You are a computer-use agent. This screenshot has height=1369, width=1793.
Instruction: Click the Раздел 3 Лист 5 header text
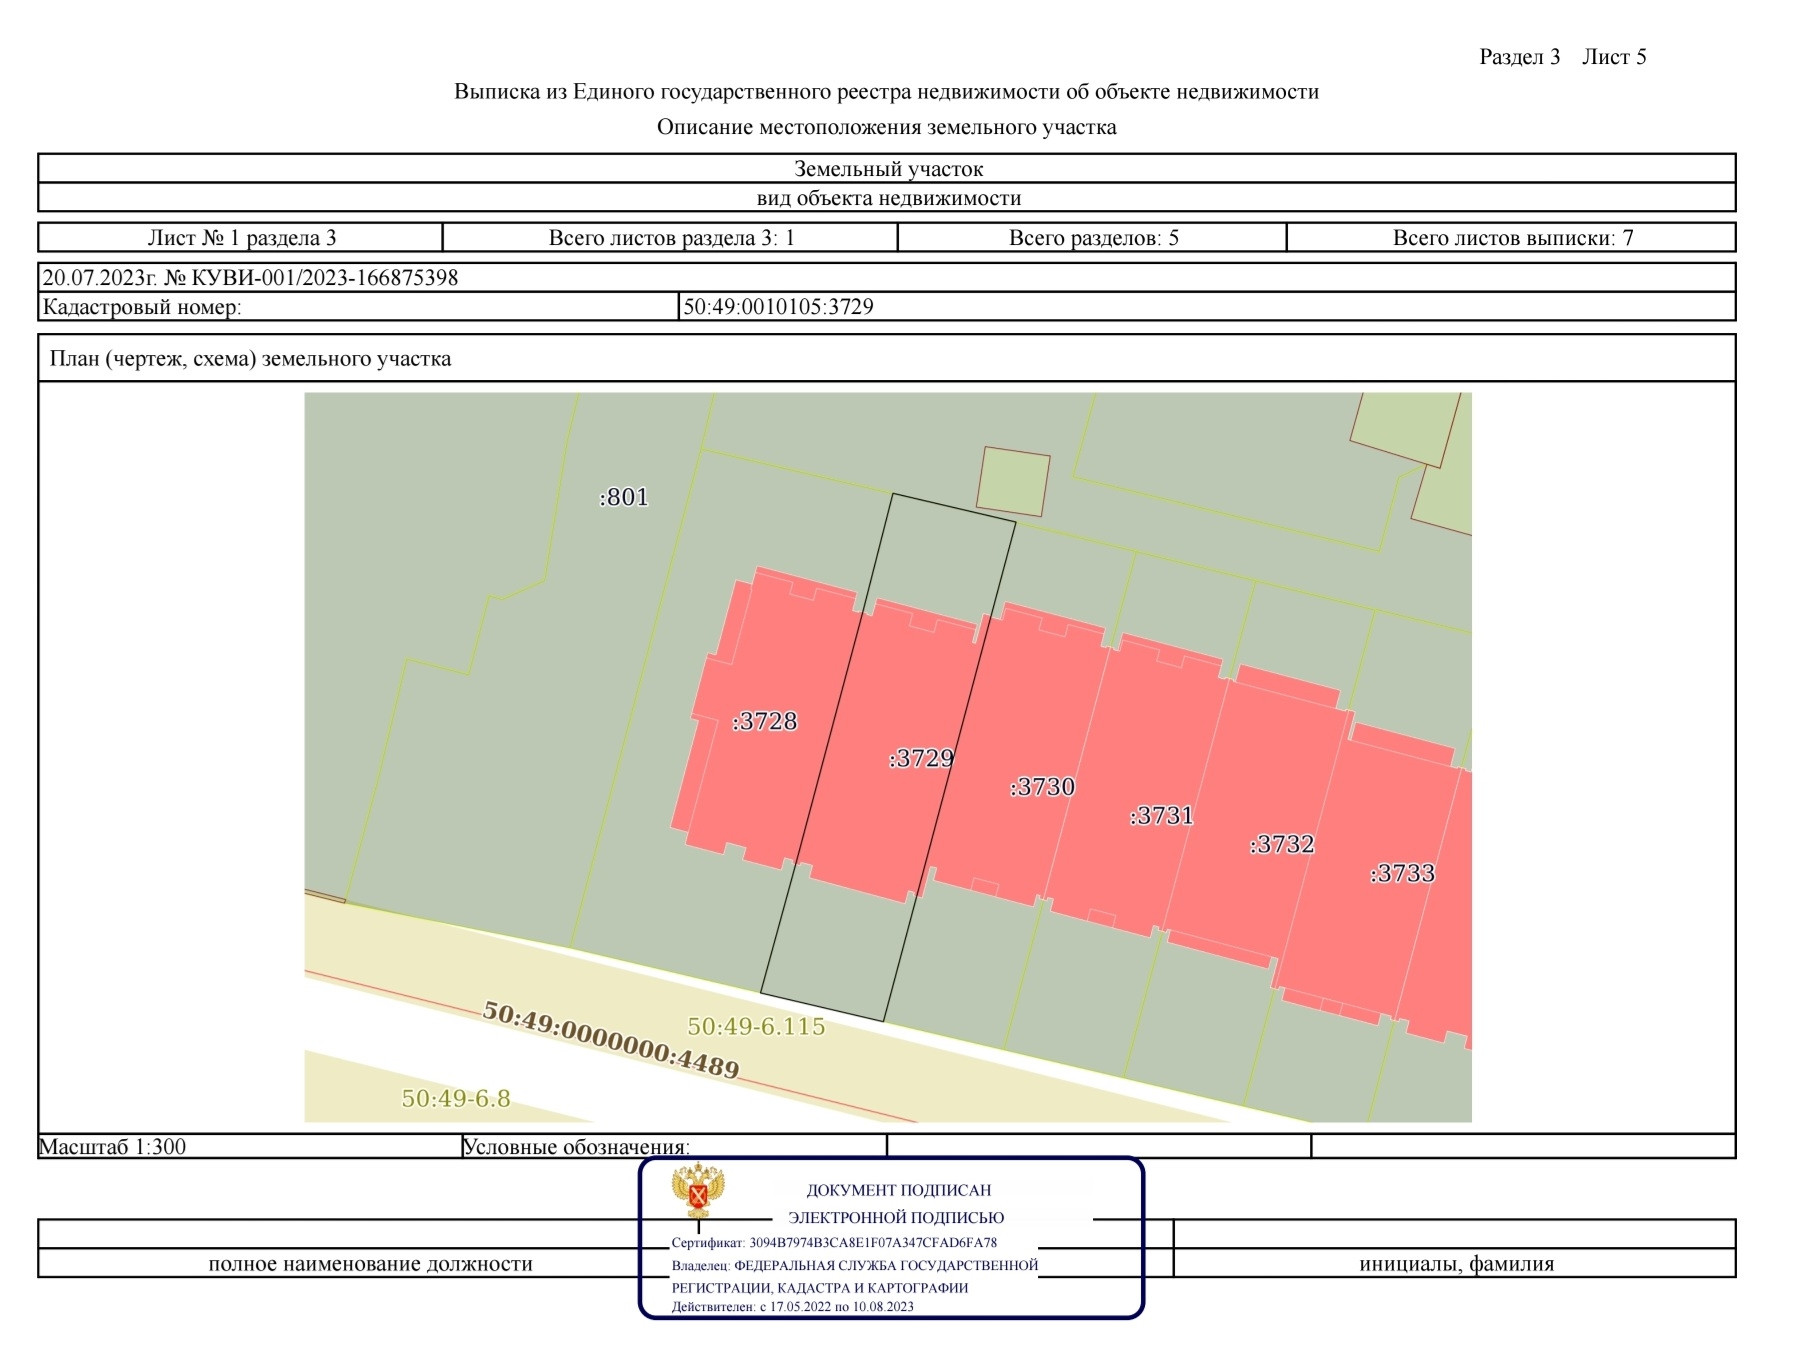pyautogui.click(x=1562, y=57)
